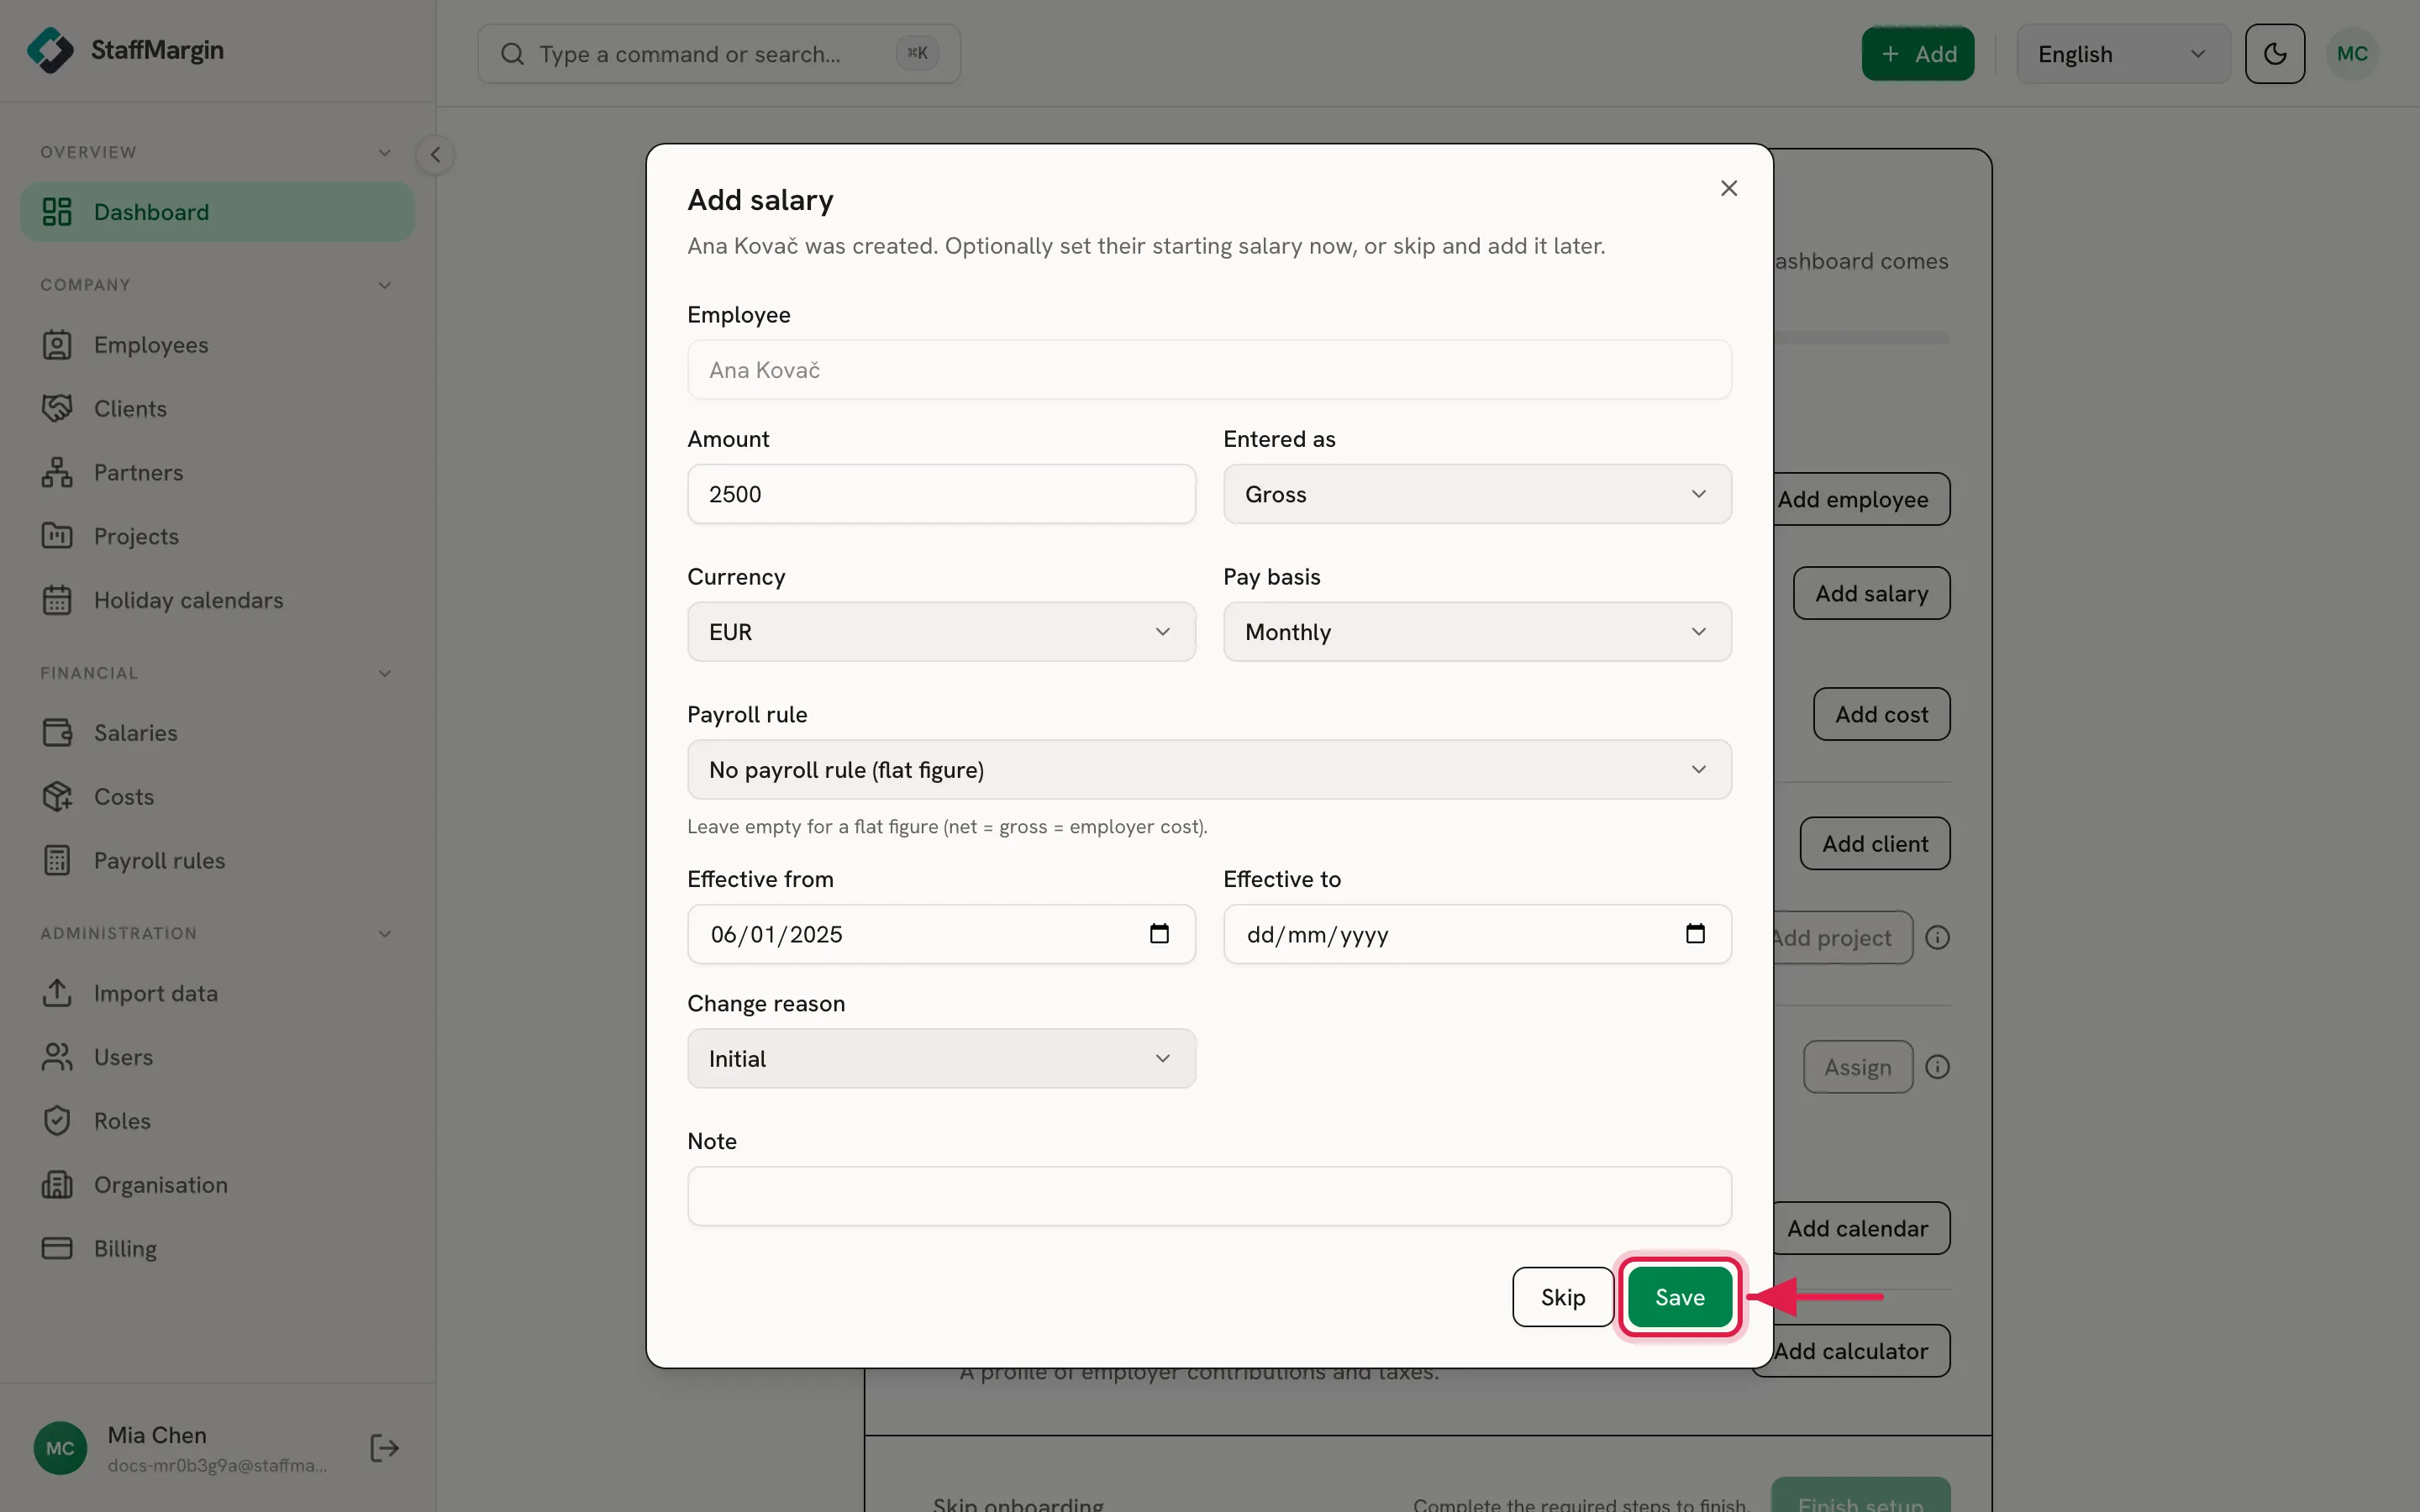The height and width of the screenshot is (1512, 2420).
Task: Open the Effective to calendar picker
Action: tap(1695, 933)
